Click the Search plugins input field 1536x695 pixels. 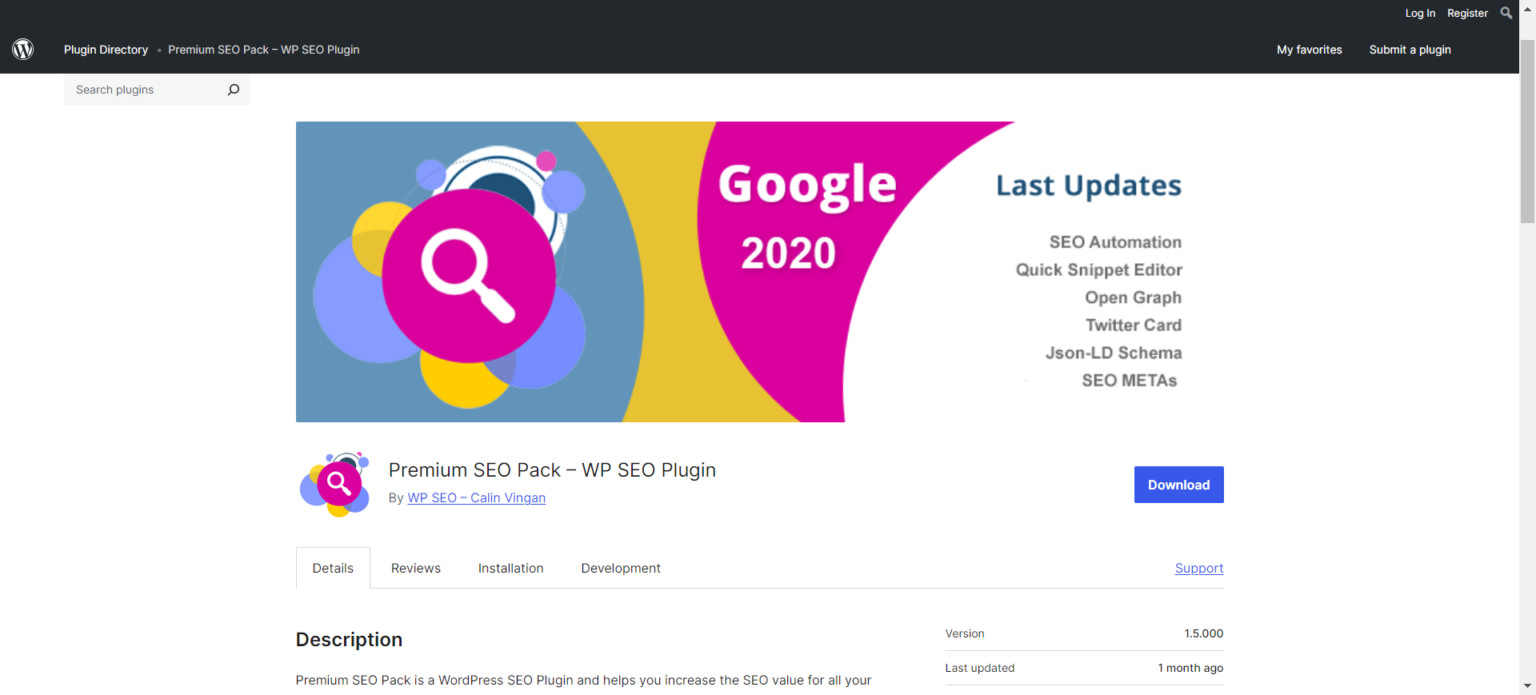coord(140,89)
